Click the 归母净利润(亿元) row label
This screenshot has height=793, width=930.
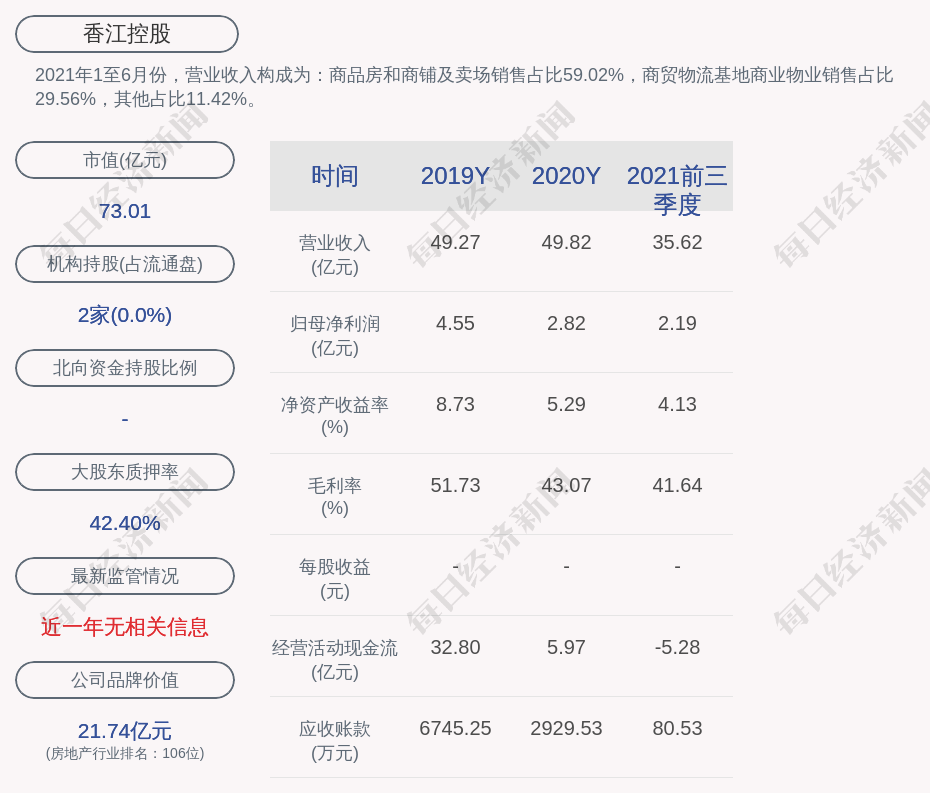[335, 336]
